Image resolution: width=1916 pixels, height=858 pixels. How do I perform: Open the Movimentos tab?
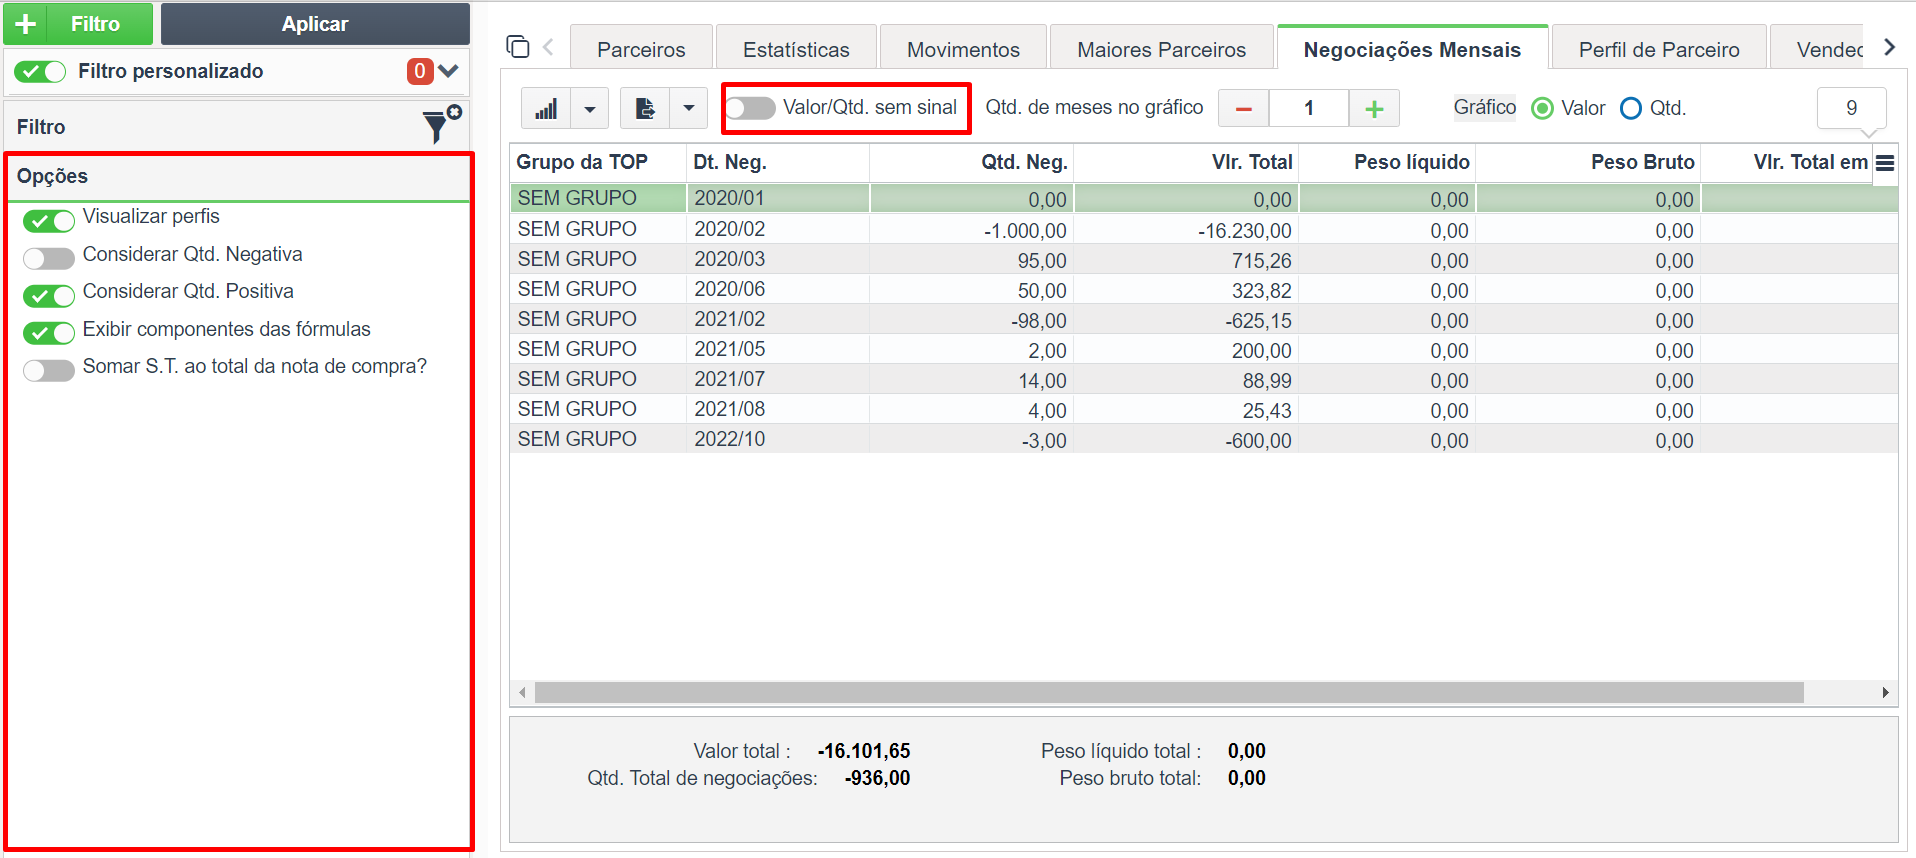(x=963, y=49)
